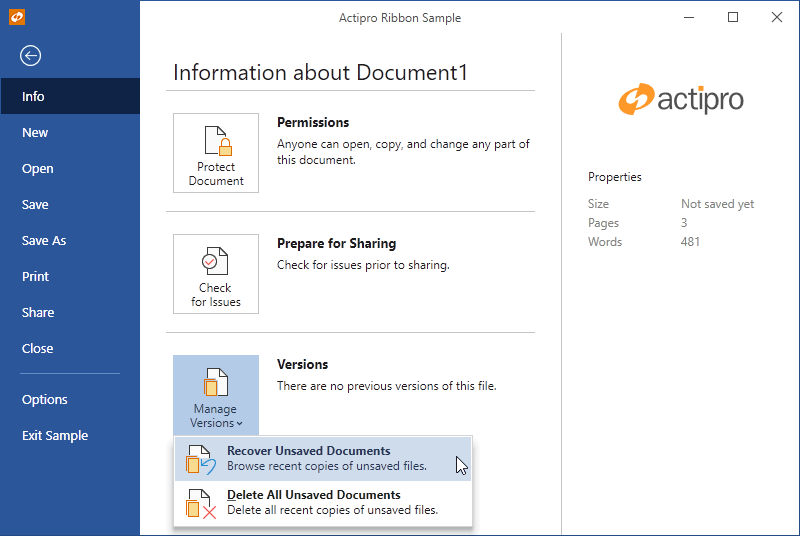Switch to the Share section

point(38,313)
